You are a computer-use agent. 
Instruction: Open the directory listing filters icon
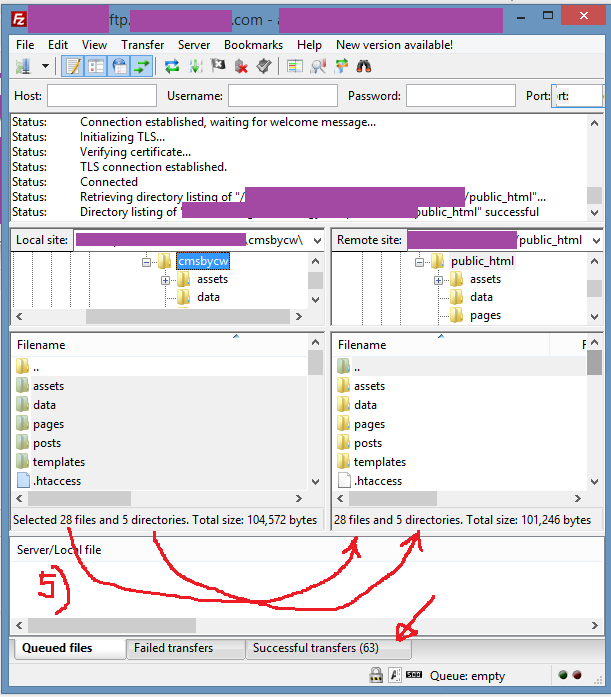click(x=295, y=67)
